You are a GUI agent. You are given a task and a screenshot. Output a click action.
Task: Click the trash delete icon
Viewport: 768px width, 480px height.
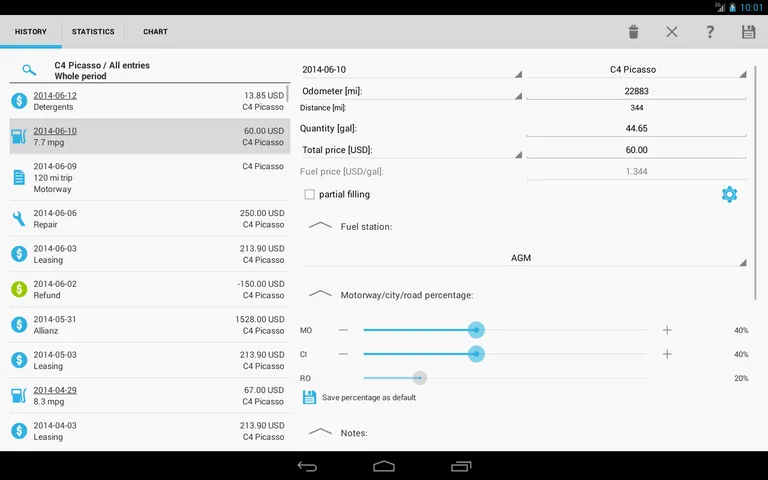(x=633, y=32)
